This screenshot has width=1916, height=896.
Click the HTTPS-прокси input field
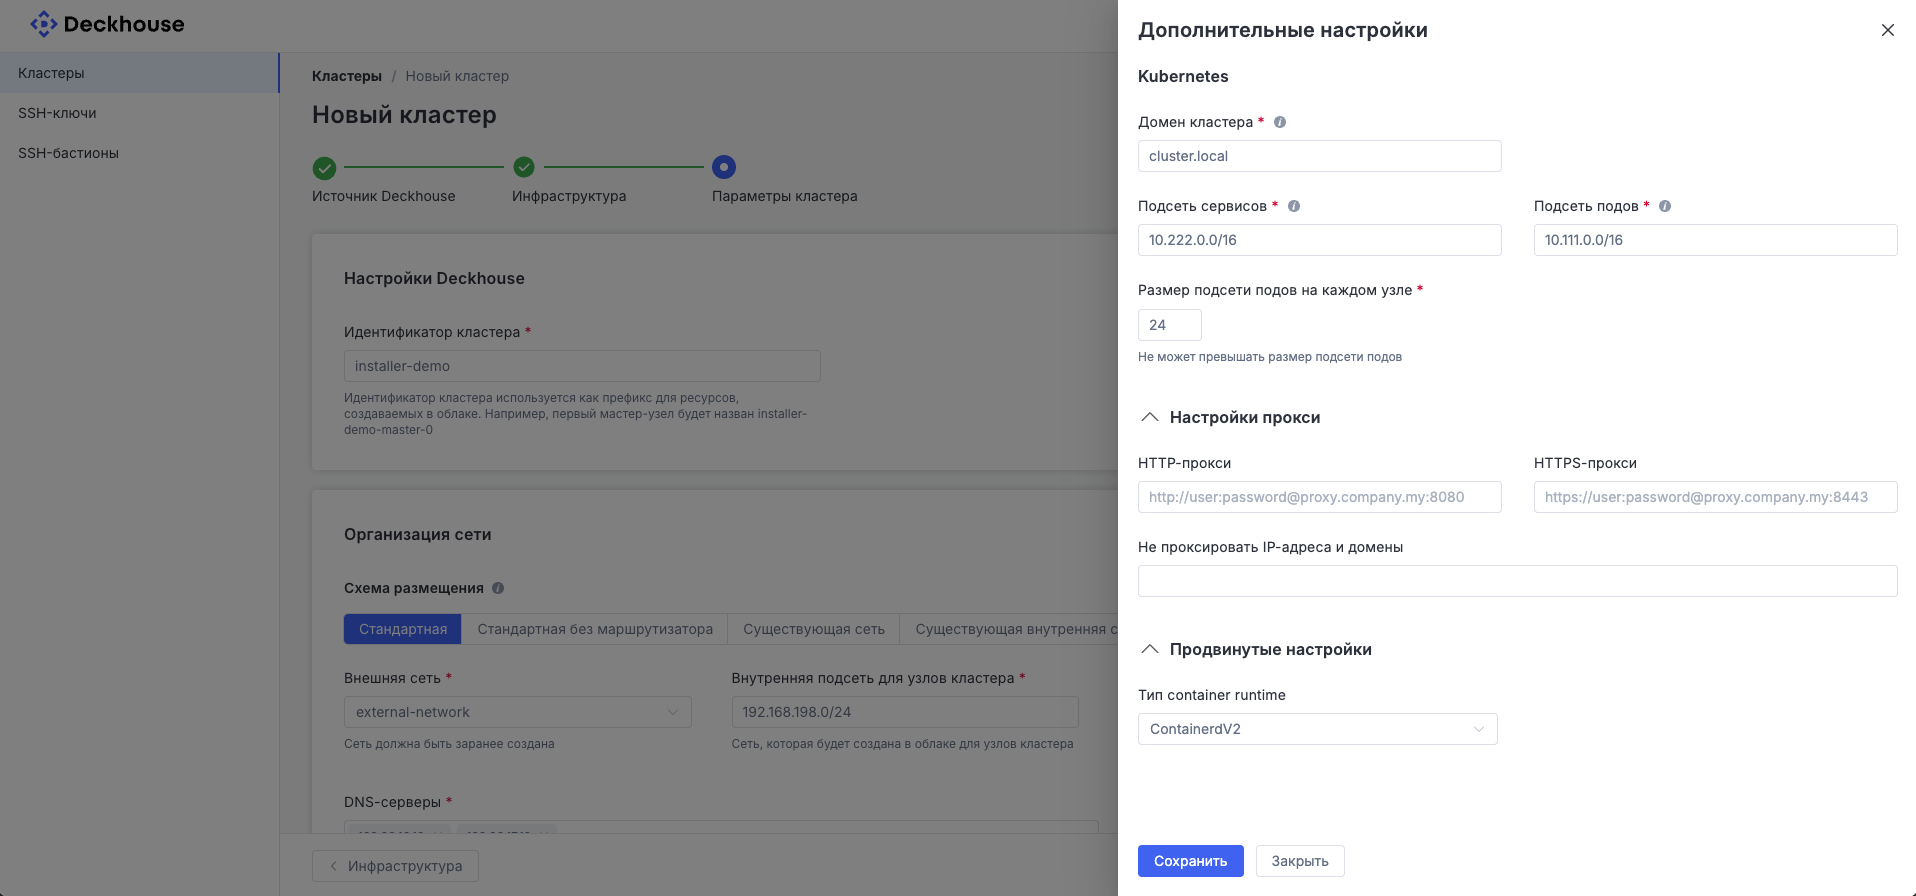(1715, 497)
